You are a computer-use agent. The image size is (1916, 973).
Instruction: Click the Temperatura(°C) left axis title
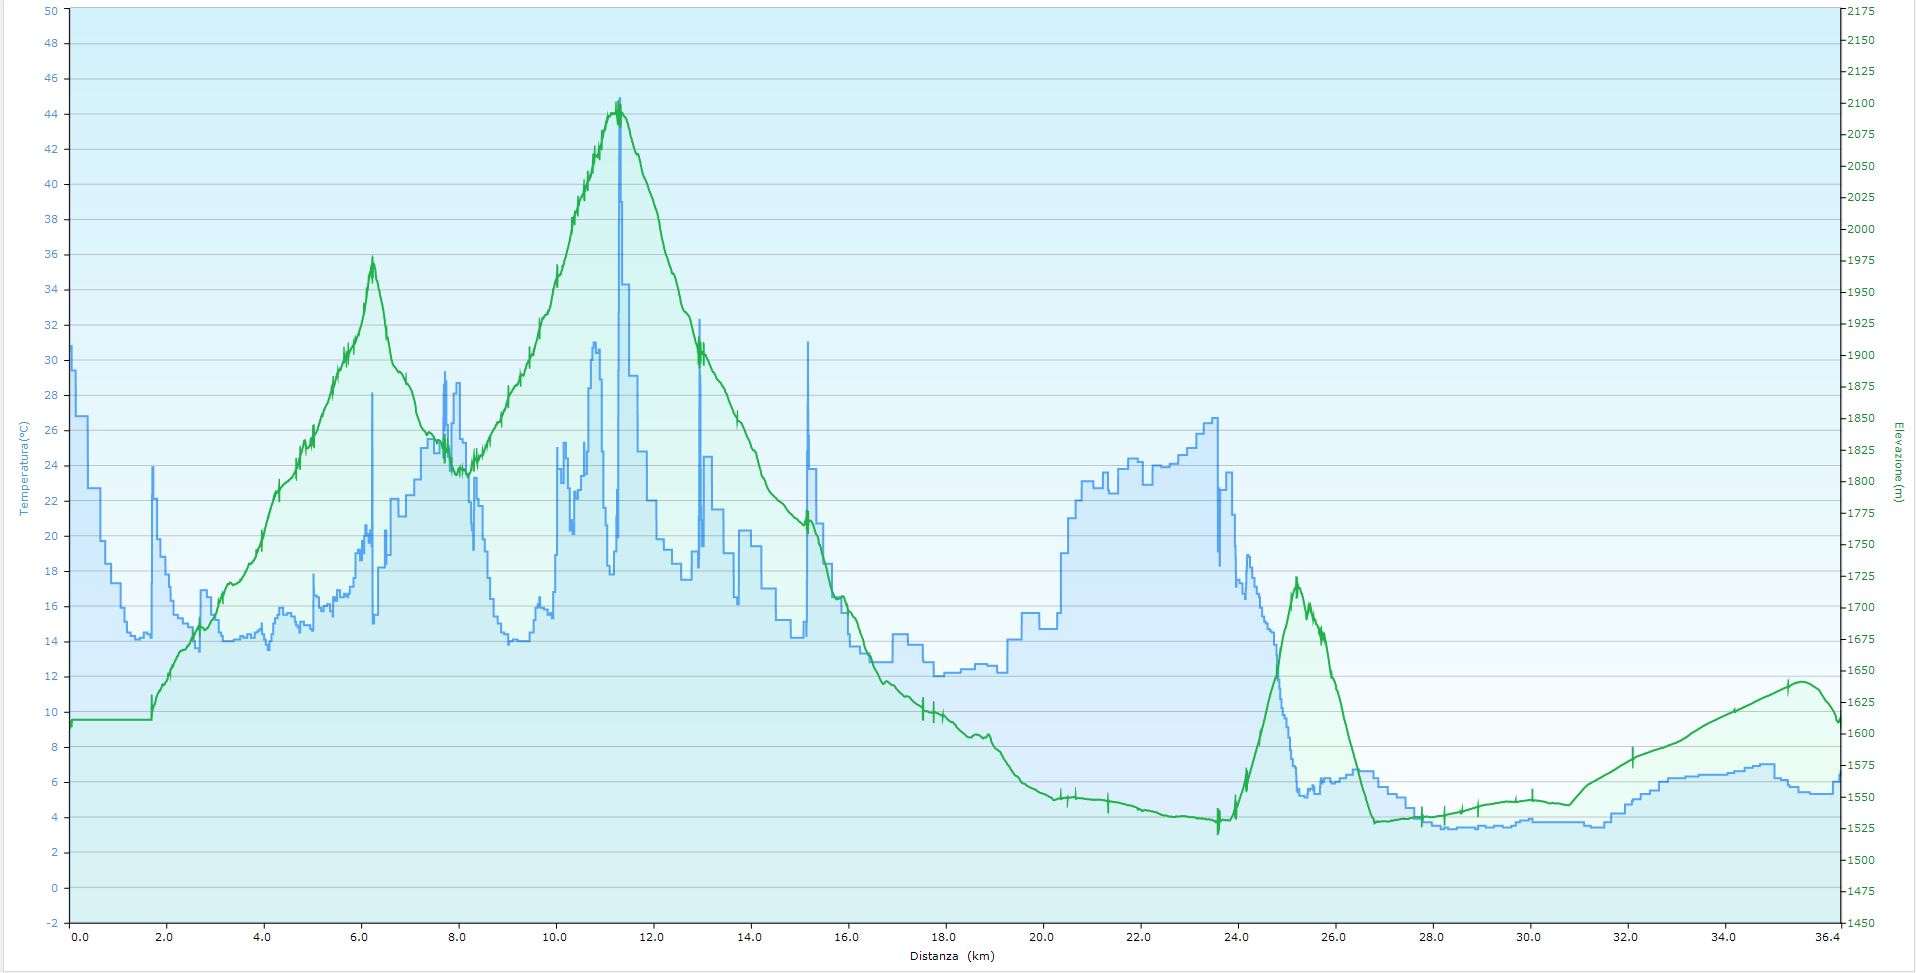click(x=24, y=468)
